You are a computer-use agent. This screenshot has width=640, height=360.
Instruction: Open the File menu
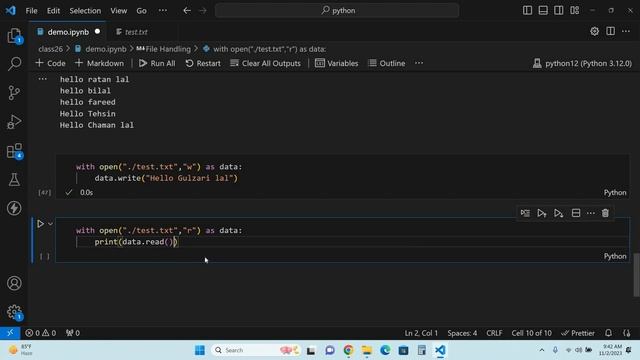(x=31, y=11)
